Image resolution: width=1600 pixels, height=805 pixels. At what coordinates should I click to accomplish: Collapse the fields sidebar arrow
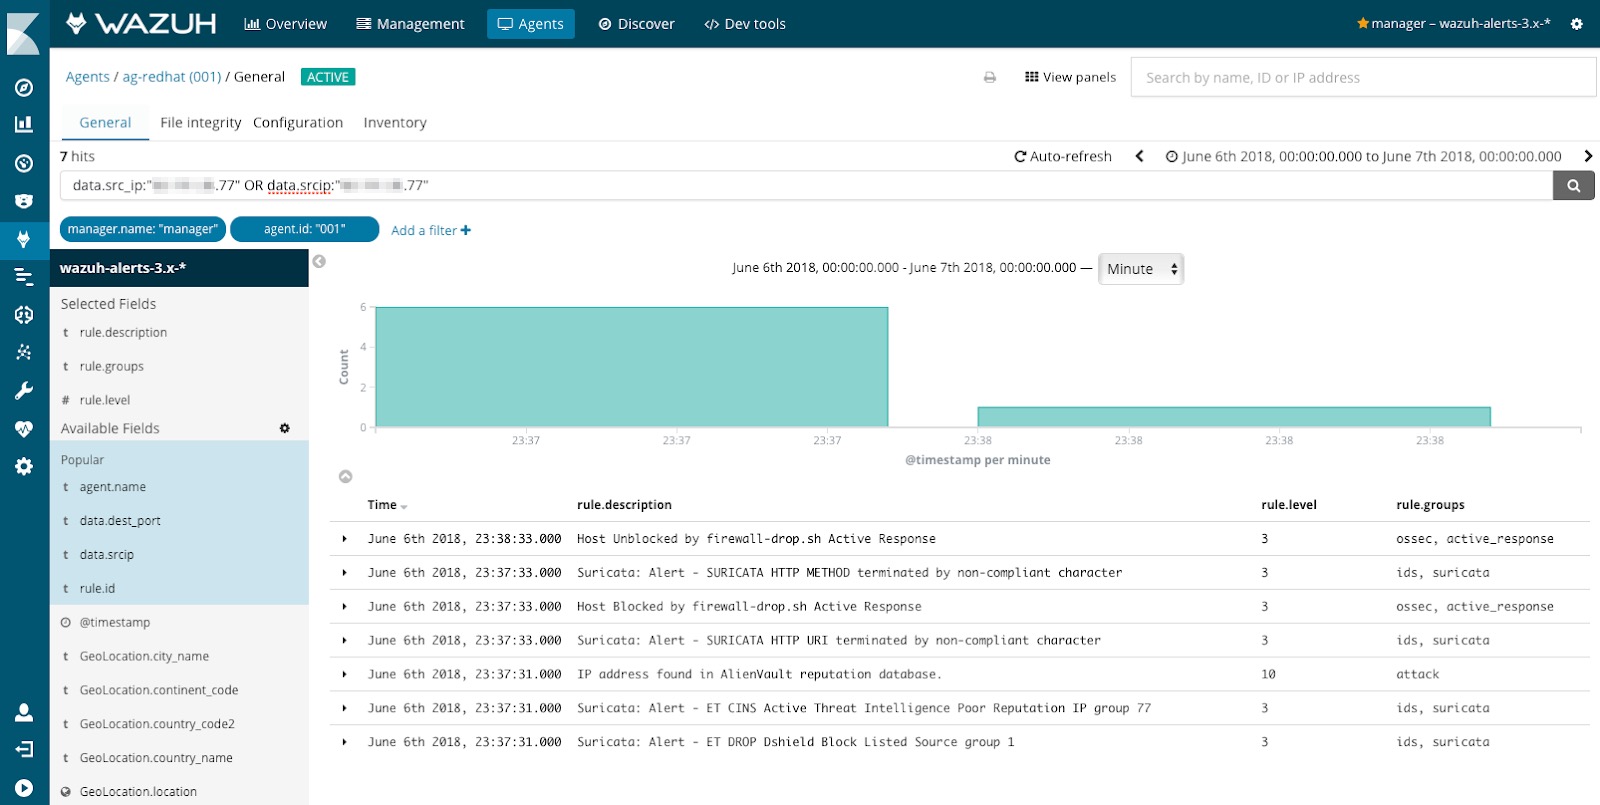(319, 261)
